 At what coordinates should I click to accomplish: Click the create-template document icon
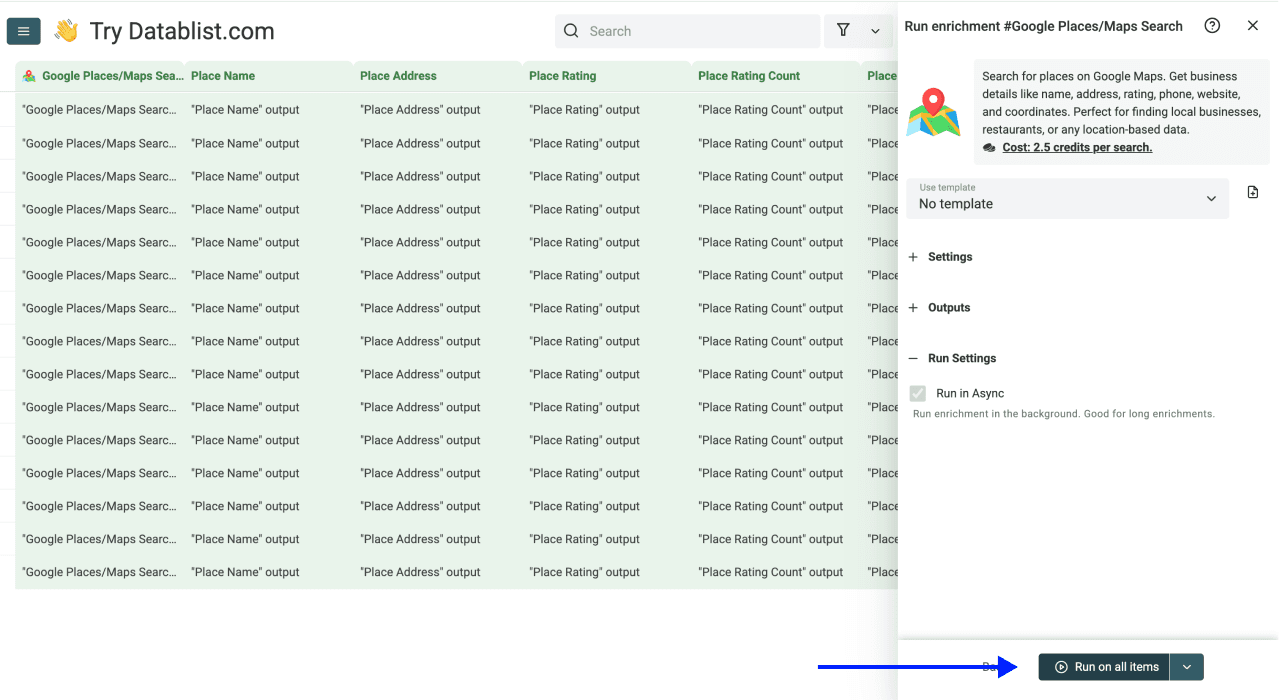[1252, 192]
